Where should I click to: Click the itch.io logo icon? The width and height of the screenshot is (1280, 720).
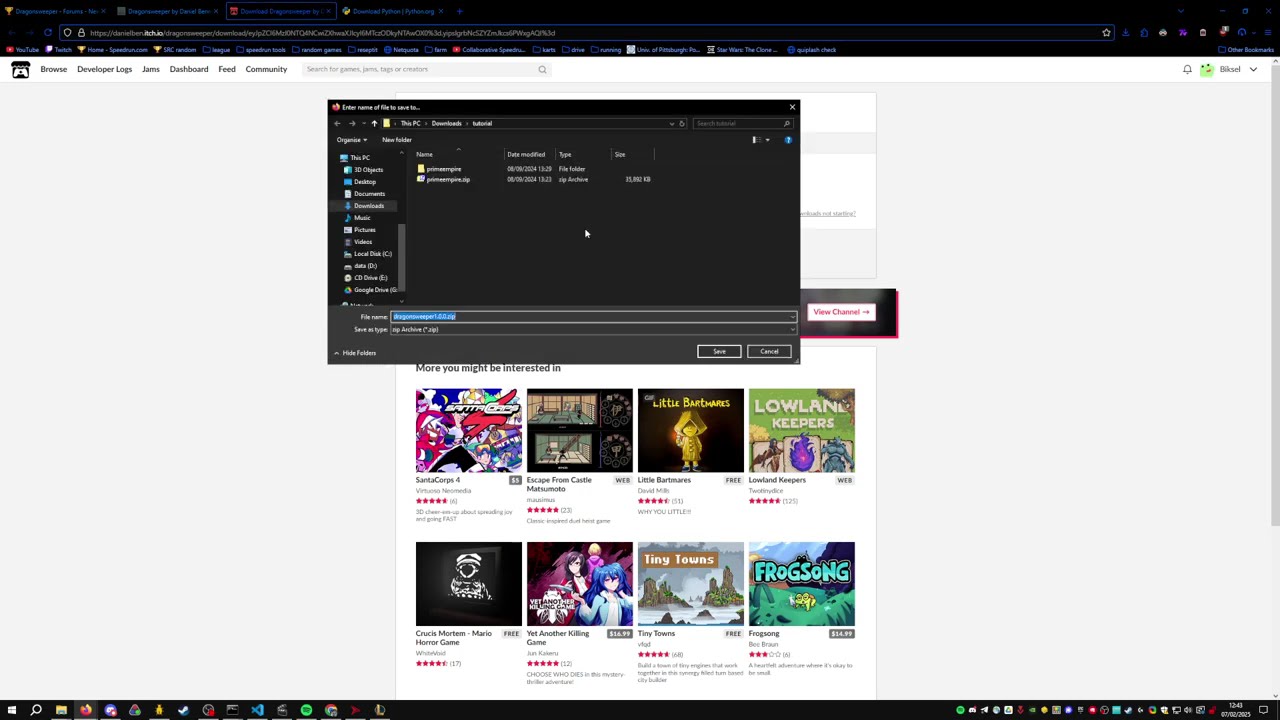click(x=20, y=69)
